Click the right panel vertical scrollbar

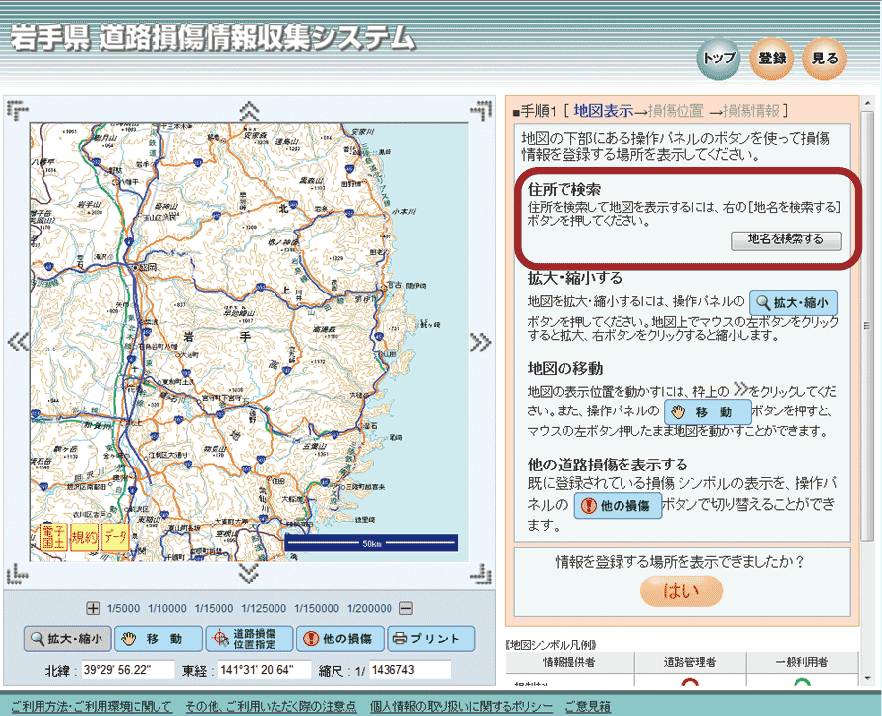pos(867,326)
